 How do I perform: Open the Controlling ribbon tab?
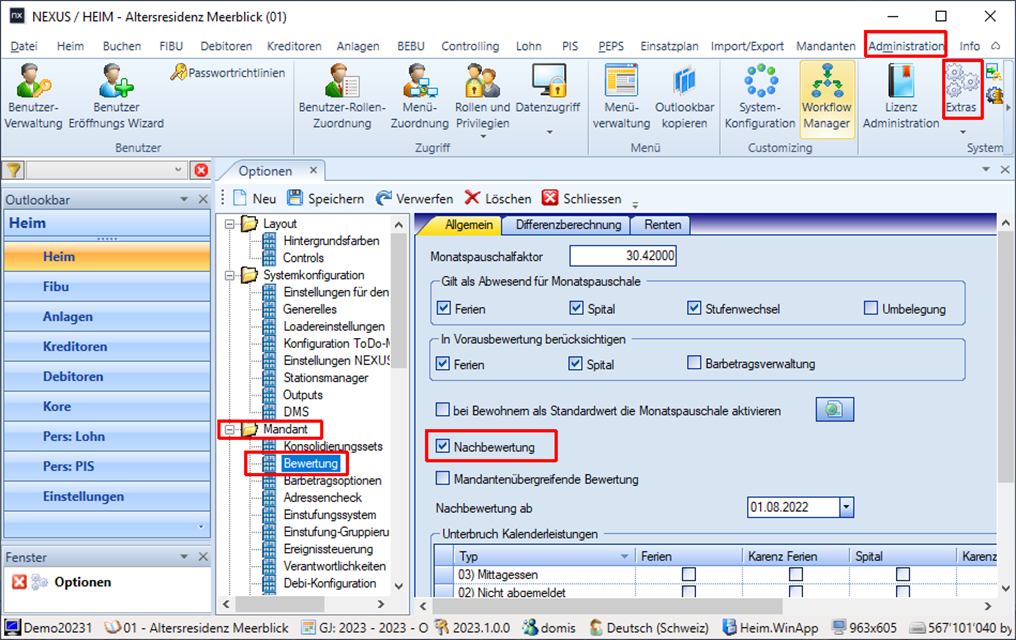tap(470, 46)
